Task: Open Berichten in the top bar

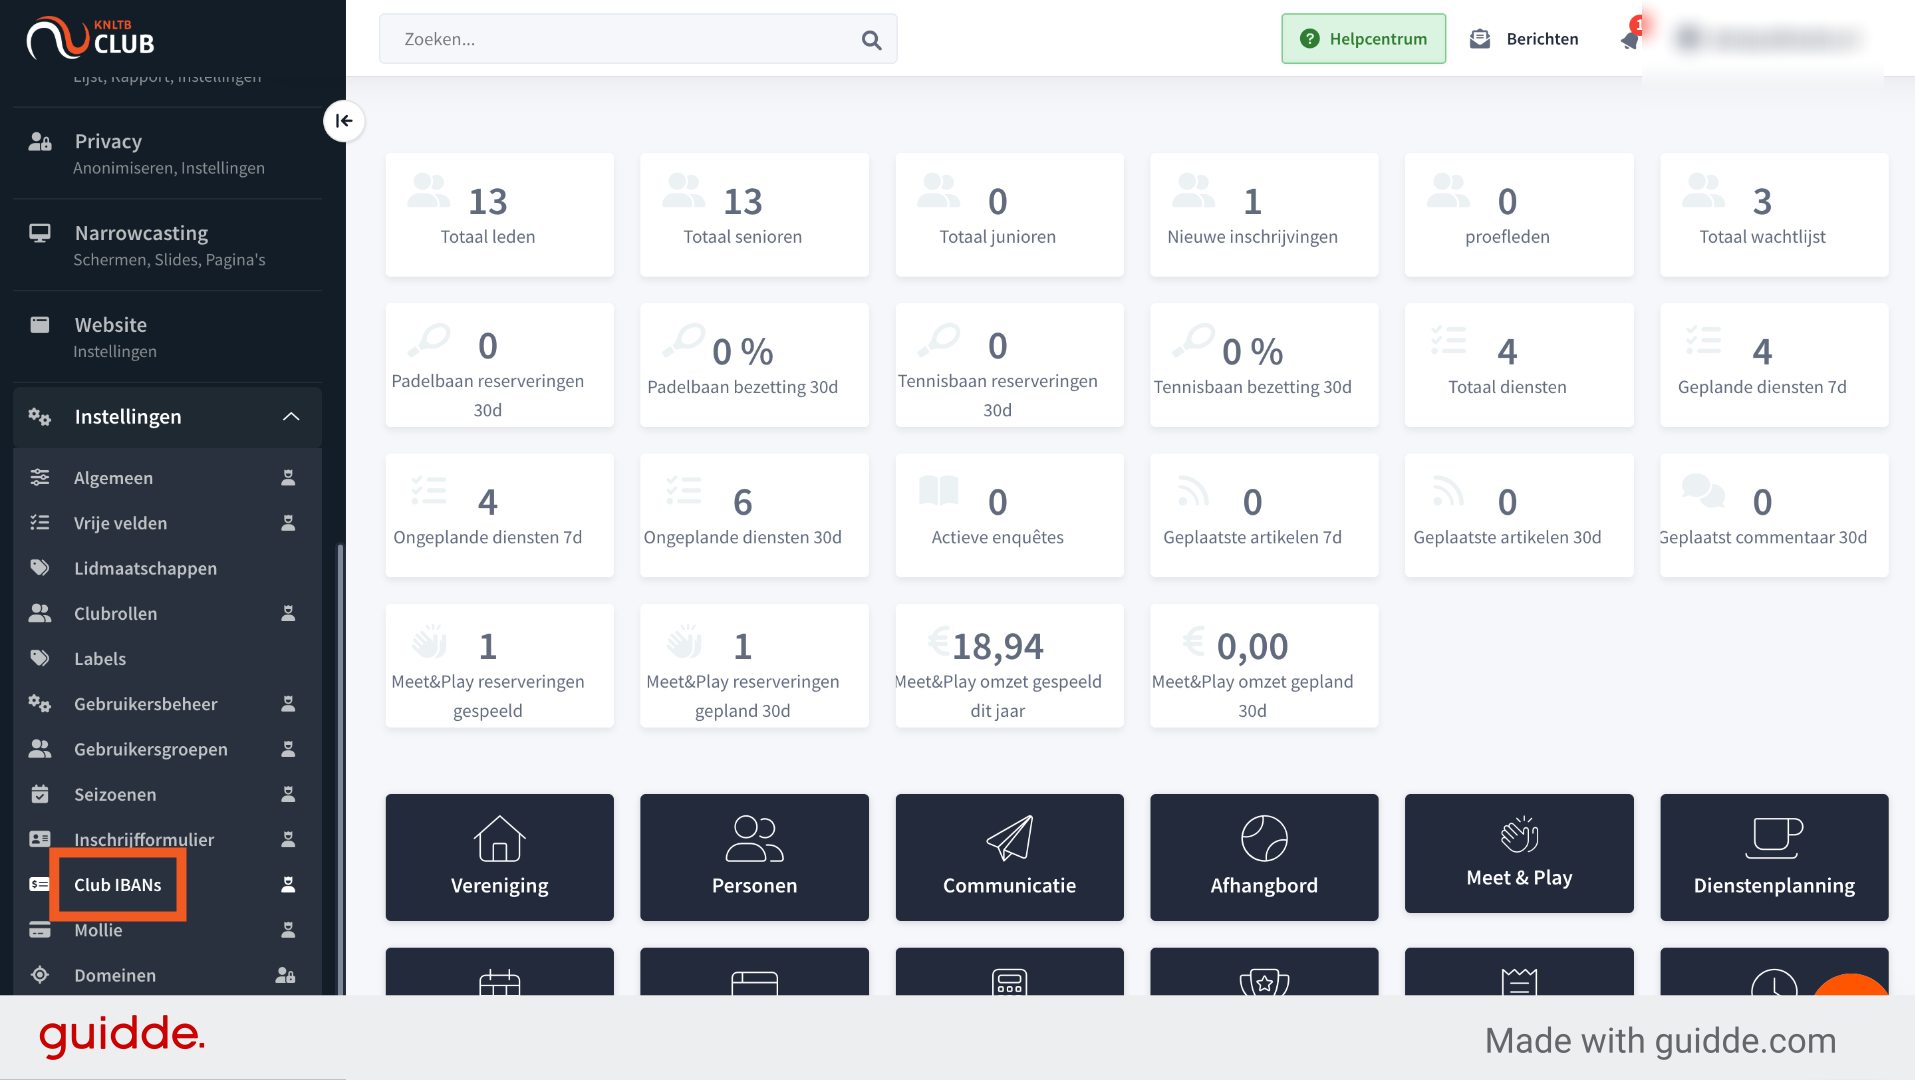Action: [1524, 39]
